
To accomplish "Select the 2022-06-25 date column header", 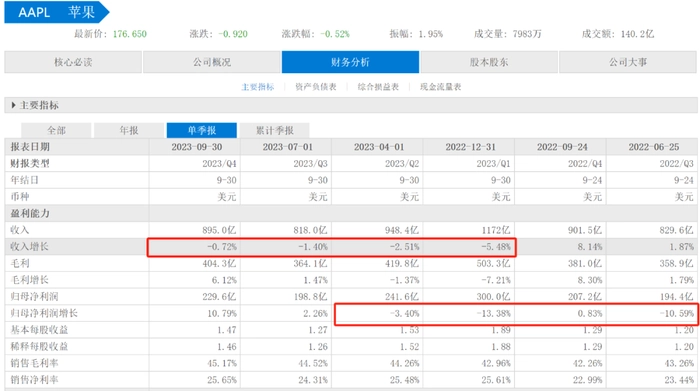I will [654, 147].
